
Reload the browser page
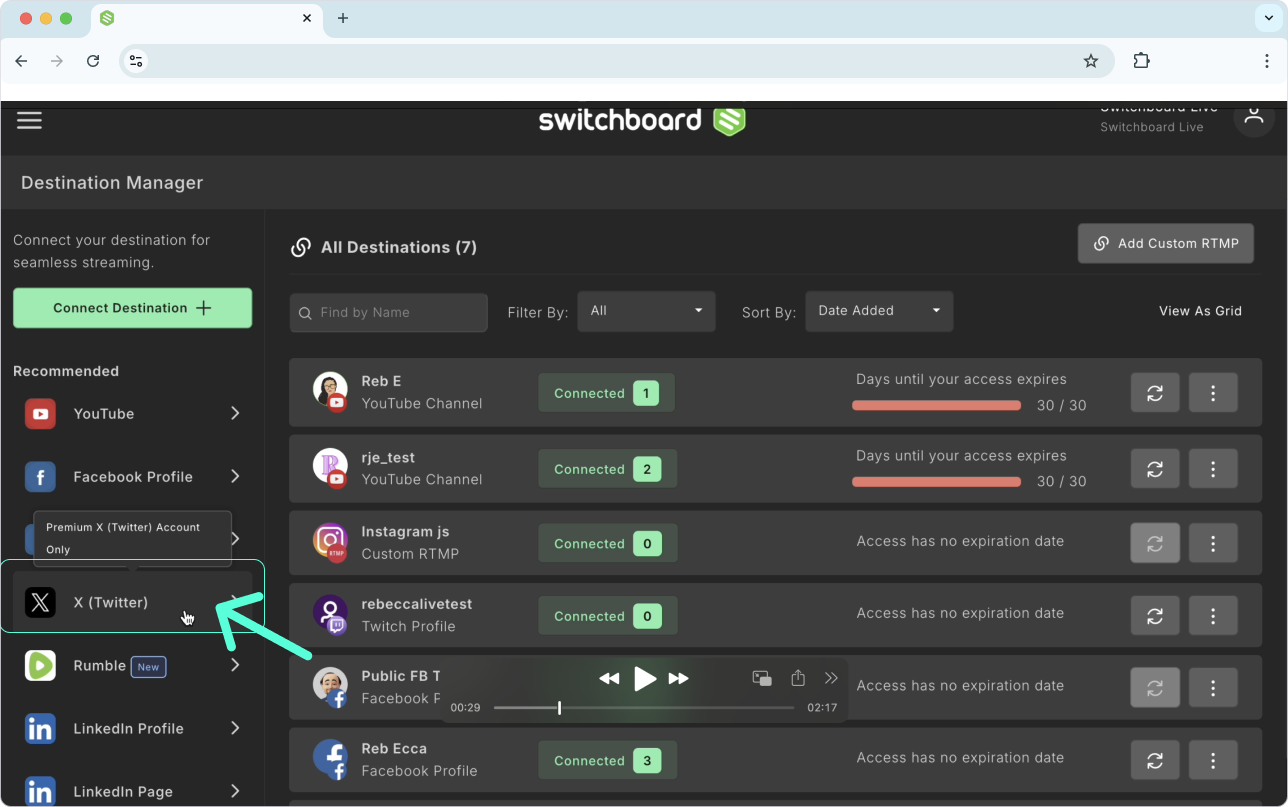click(93, 61)
